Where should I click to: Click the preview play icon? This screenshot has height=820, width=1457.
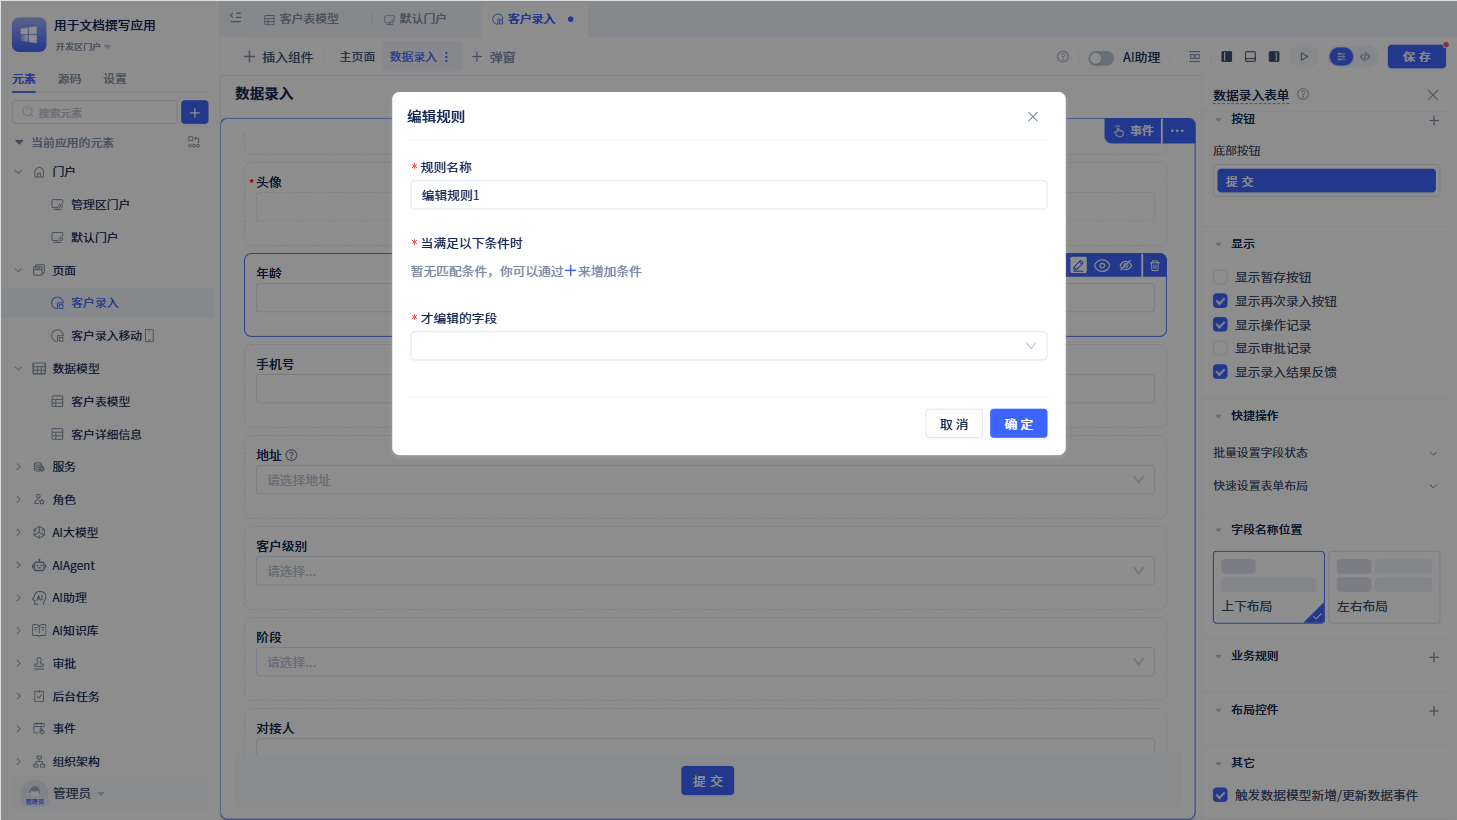pyautogui.click(x=1304, y=57)
